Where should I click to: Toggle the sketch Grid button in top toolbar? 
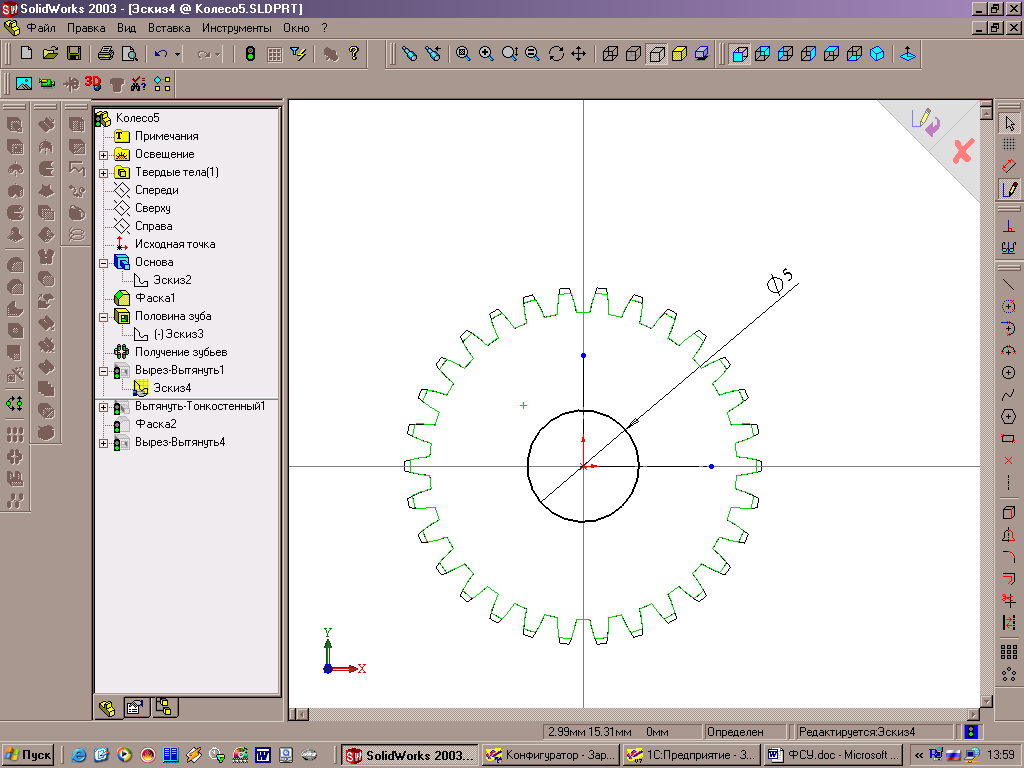click(274, 54)
